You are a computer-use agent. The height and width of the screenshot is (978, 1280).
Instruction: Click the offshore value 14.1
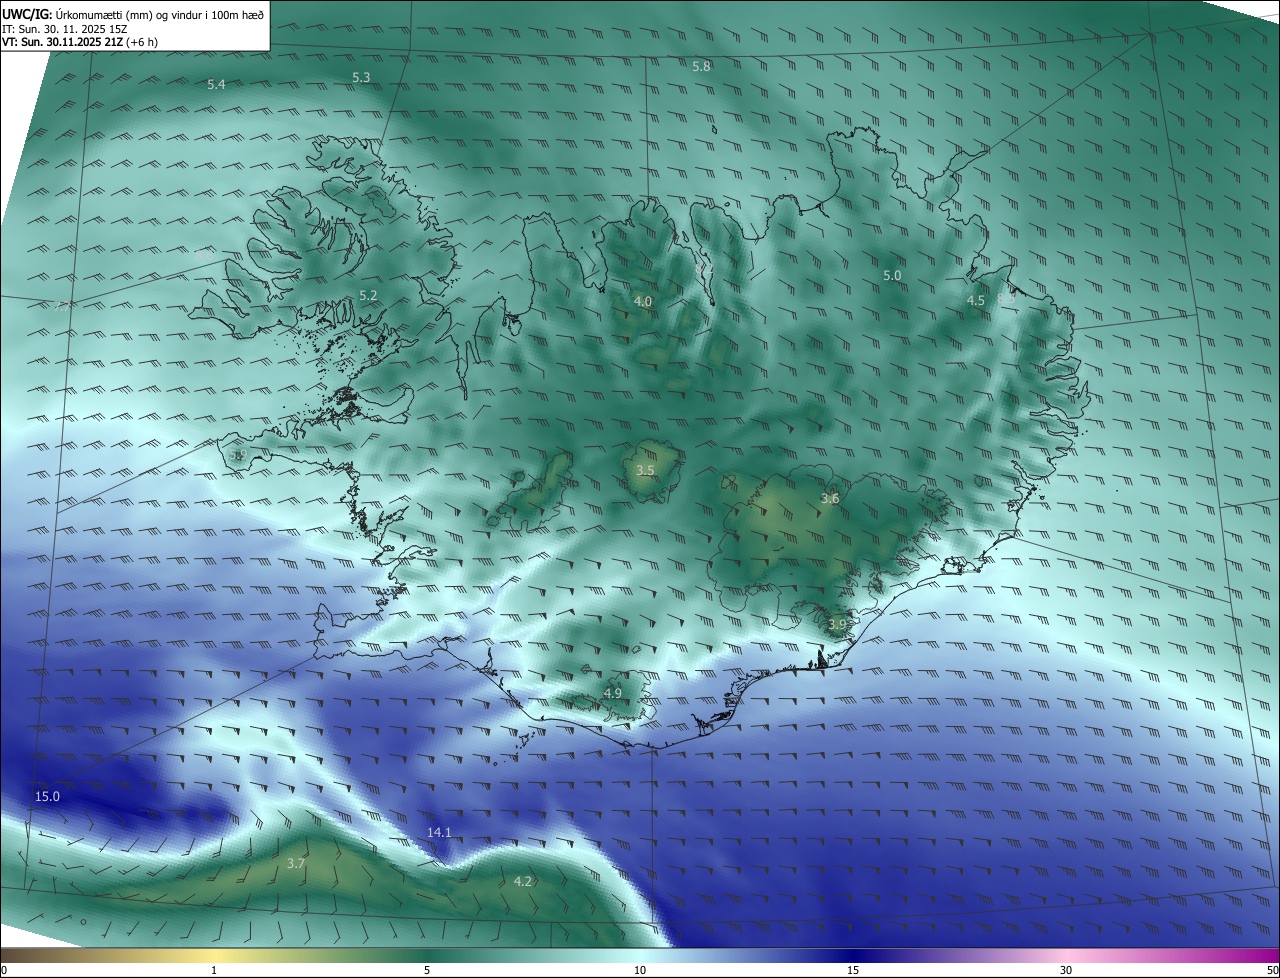(x=439, y=832)
